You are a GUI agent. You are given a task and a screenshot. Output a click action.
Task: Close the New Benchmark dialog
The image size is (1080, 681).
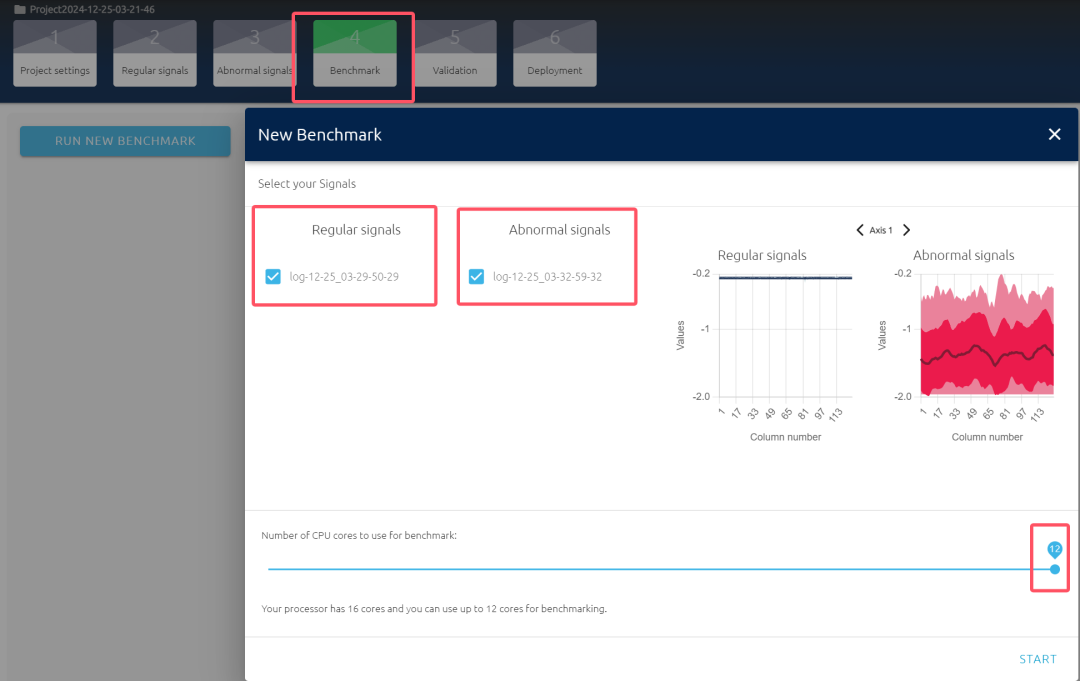click(1054, 134)
